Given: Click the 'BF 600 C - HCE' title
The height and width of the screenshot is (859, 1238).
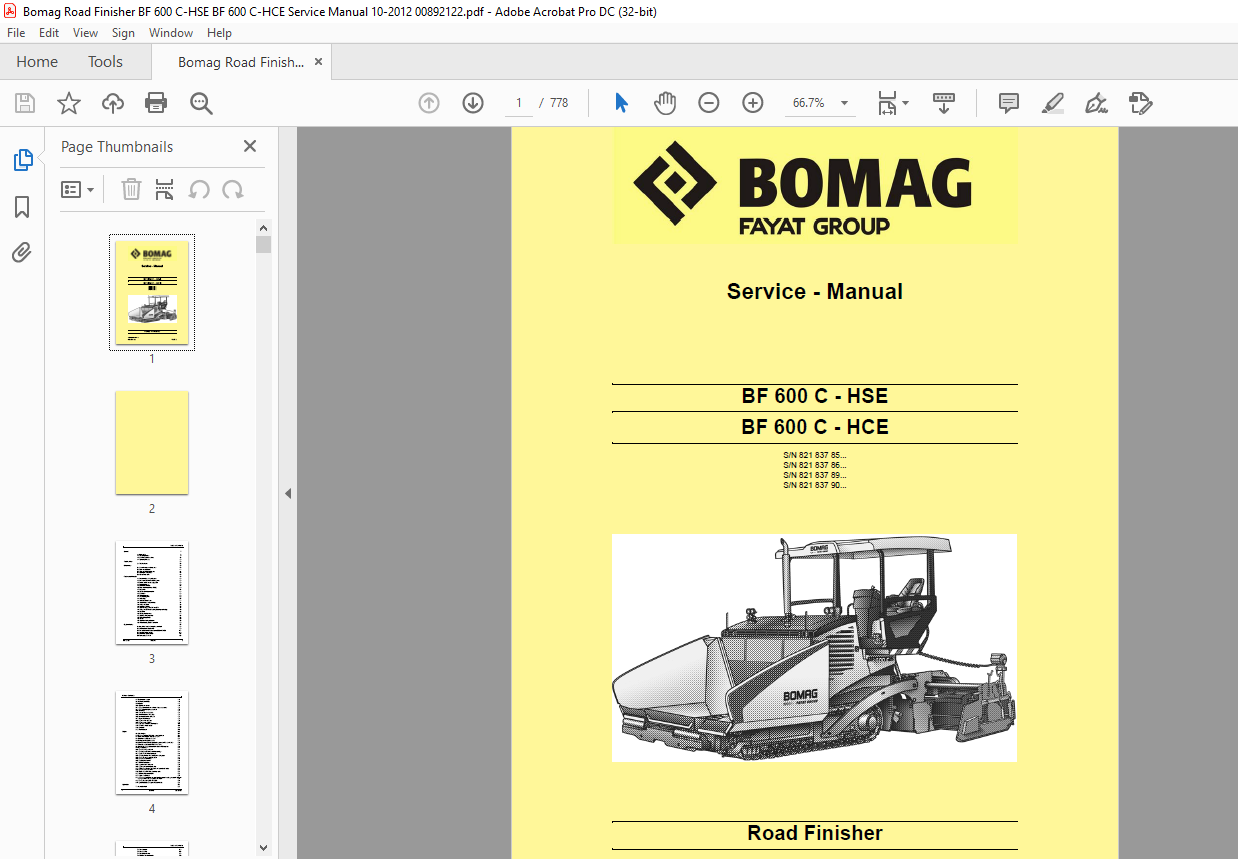Looking at the screenshot, I should [x=815, y=427].
